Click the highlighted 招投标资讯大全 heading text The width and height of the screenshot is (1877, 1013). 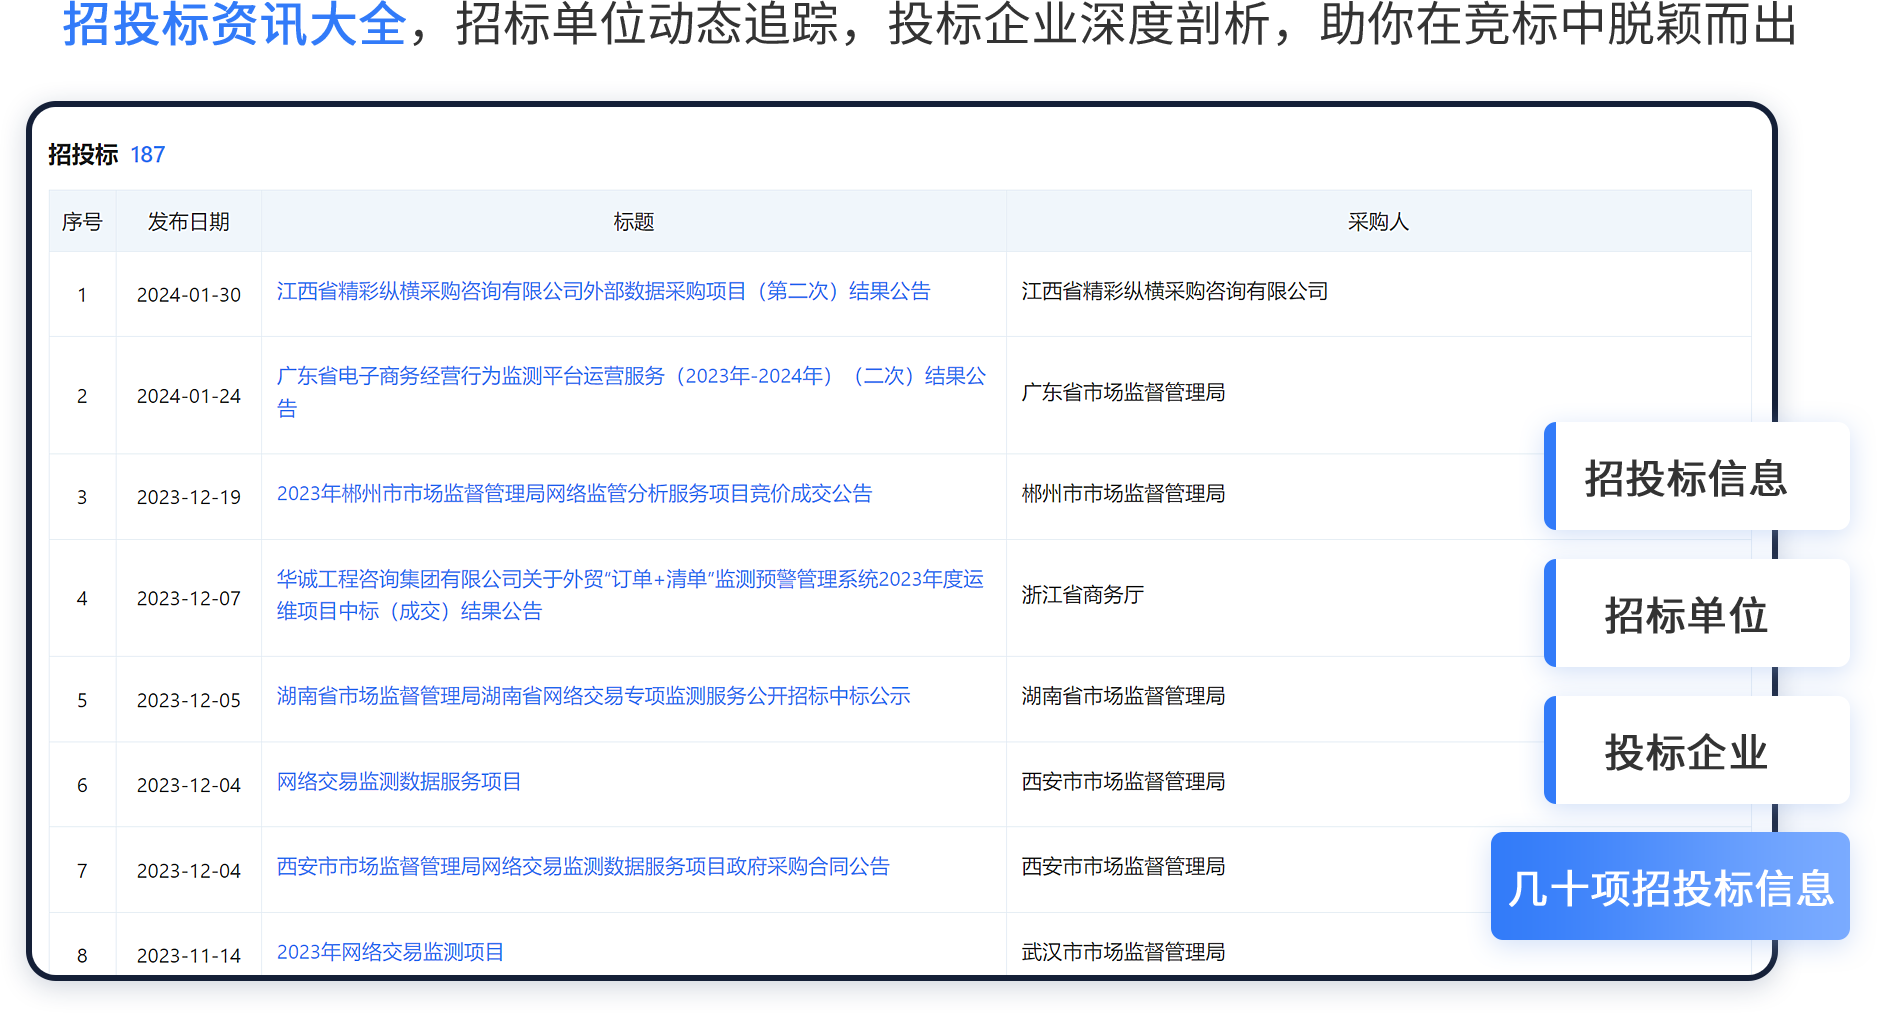click(235, 24)
